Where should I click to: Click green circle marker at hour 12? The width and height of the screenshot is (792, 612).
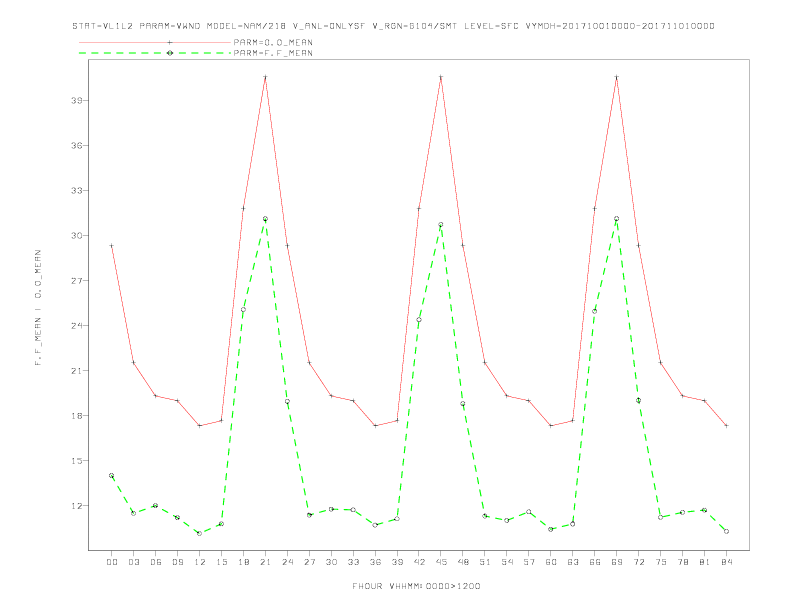(x=200, y=533)
